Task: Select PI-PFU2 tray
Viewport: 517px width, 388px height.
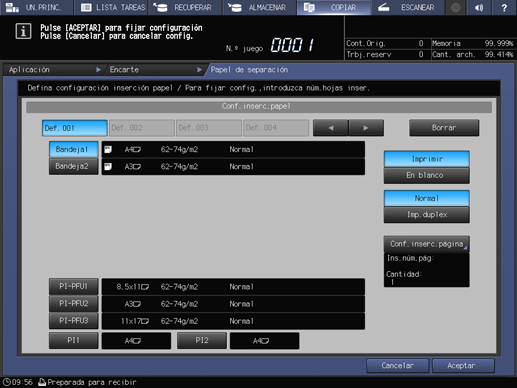Action: [x=74, y=304]
